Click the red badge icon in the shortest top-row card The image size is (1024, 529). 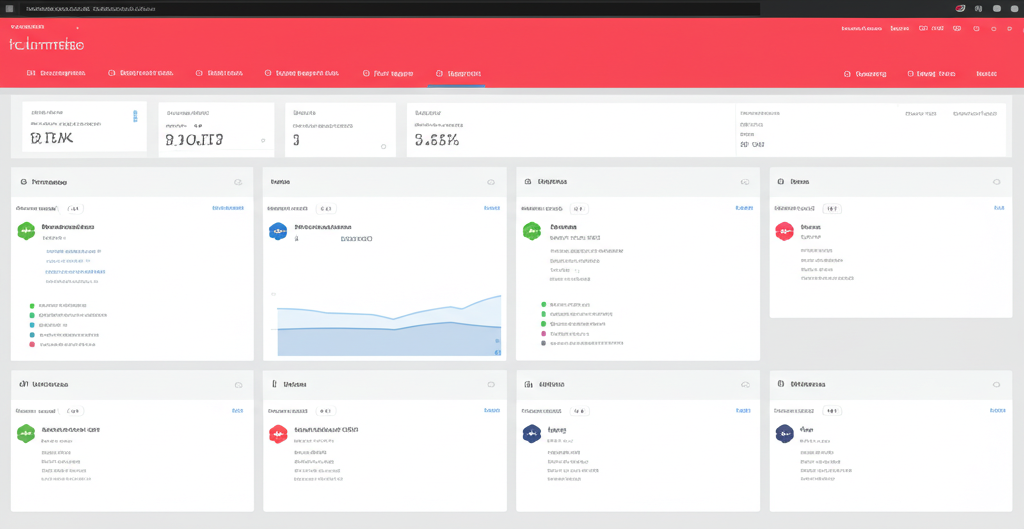[784, 231]
